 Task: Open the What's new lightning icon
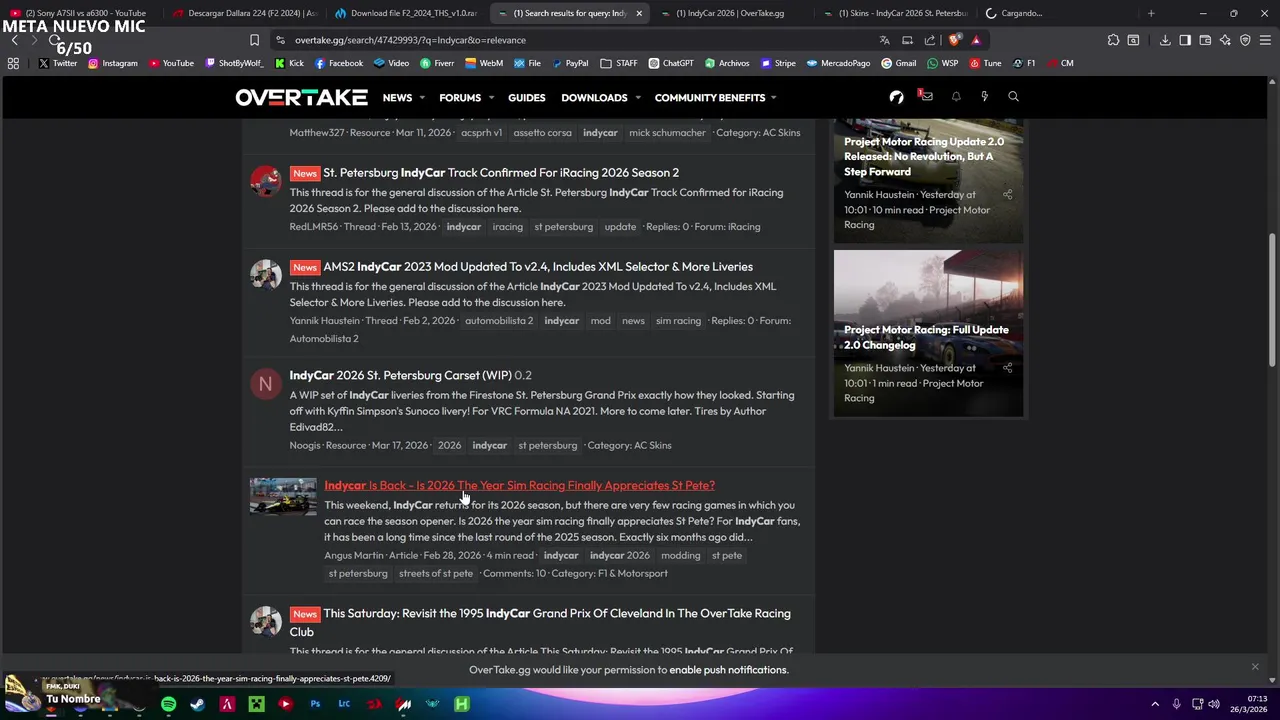point(984,97)
